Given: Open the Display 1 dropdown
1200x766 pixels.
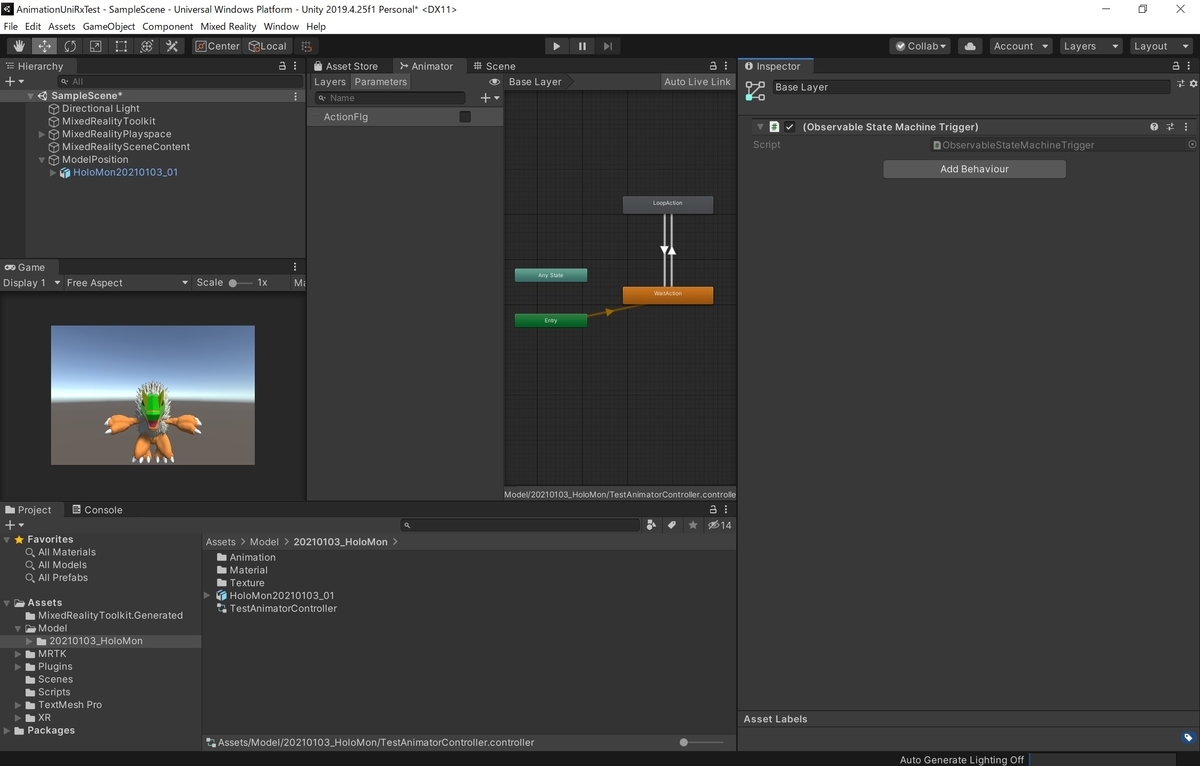Looking at the screenshot, I should [x=30, y=283].
